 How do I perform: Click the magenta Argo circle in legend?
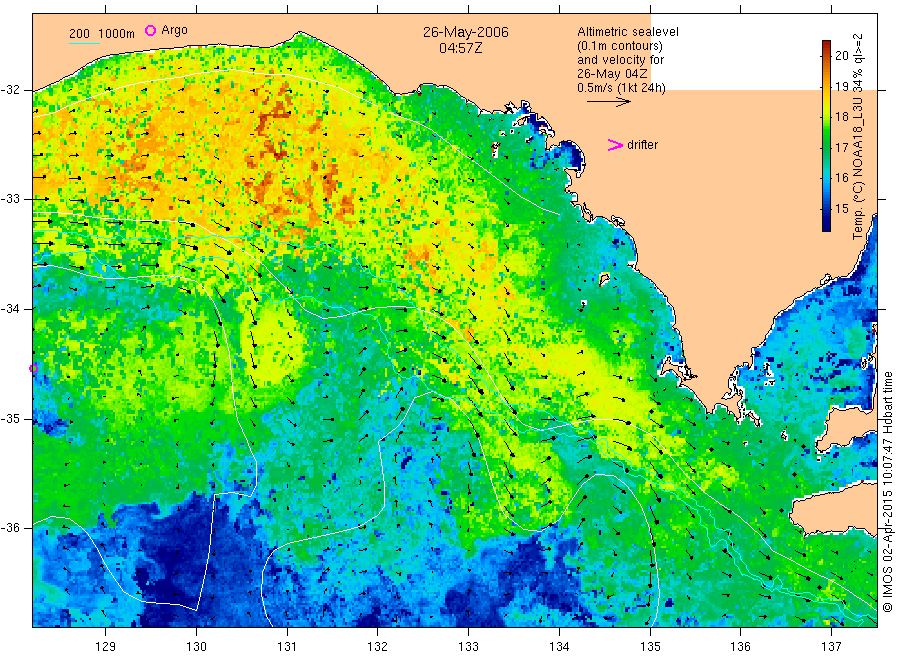(150, 30)
